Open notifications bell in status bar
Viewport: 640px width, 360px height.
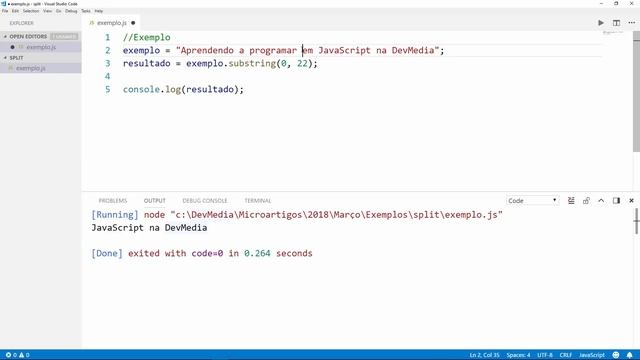(629, 355)
